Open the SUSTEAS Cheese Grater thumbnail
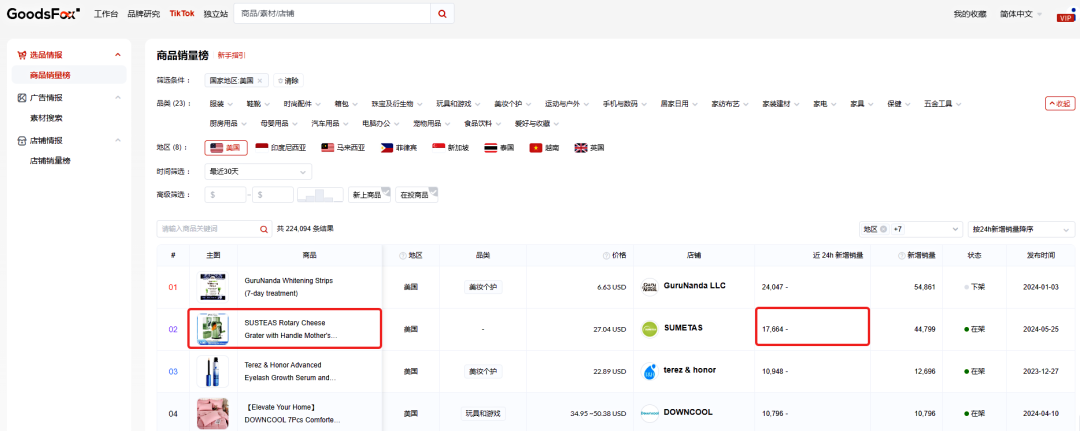The width and height of the screenshot is (1080, 431). [212, 328]
